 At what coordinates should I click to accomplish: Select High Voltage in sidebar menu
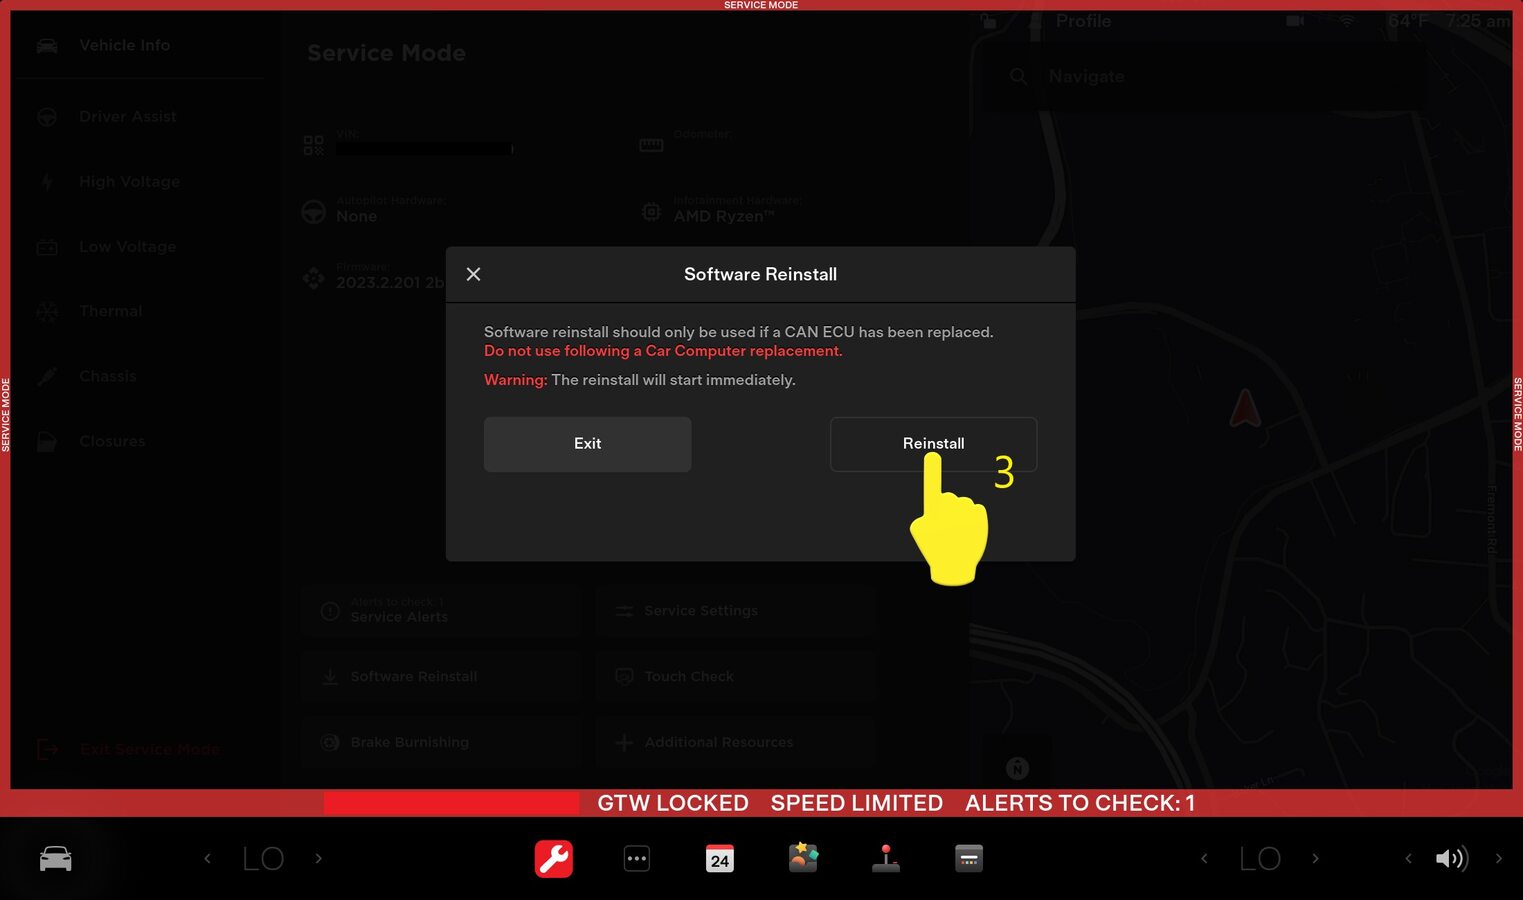(x=129, y=181)
